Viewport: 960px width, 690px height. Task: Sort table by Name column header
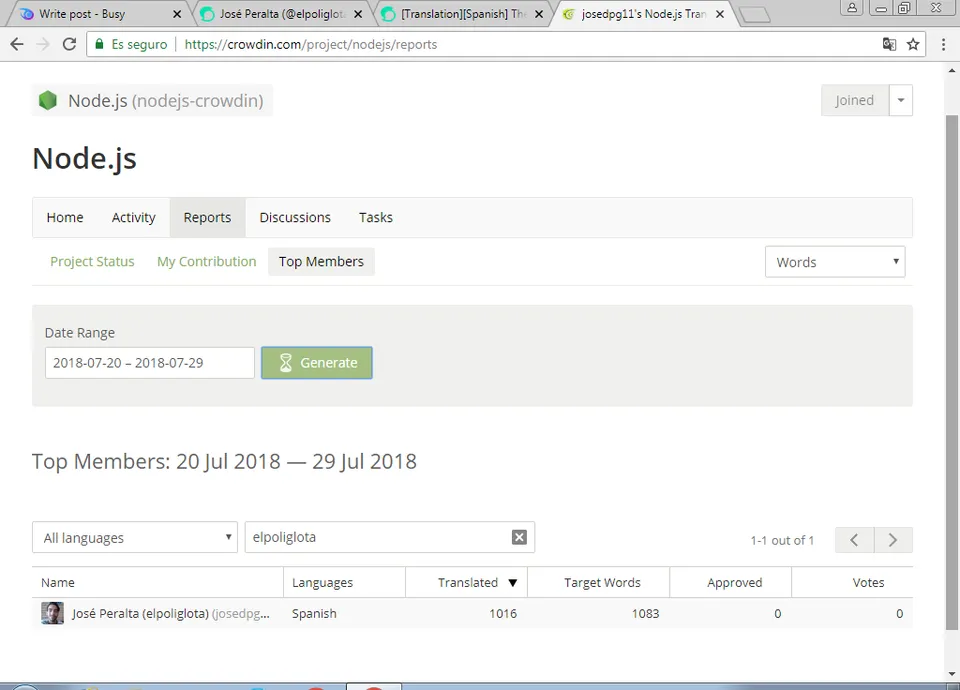(x=158, y=582)
